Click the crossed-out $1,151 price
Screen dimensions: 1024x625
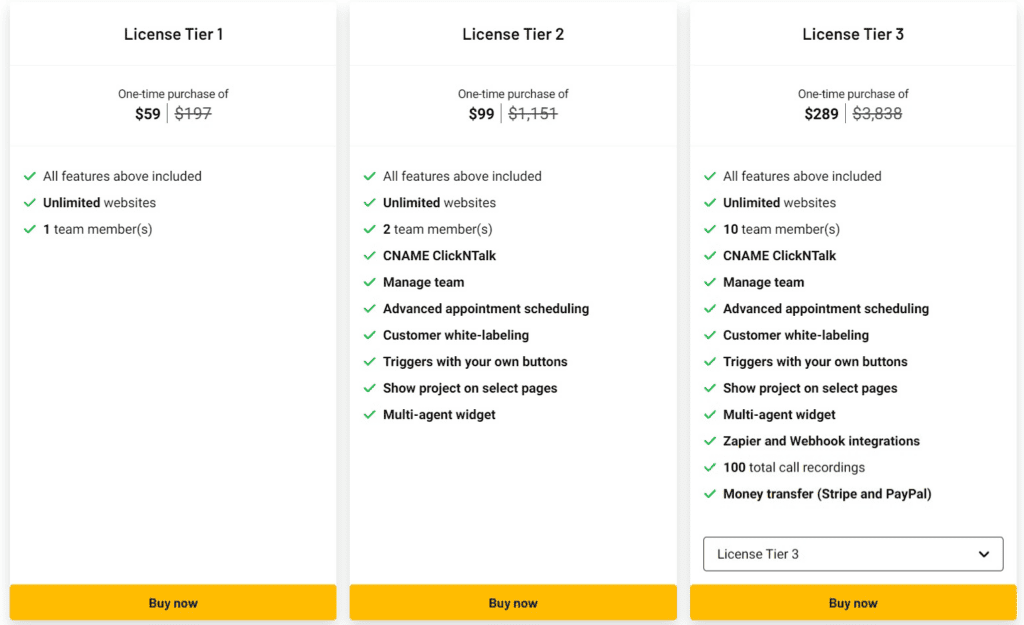click(532, 114)
